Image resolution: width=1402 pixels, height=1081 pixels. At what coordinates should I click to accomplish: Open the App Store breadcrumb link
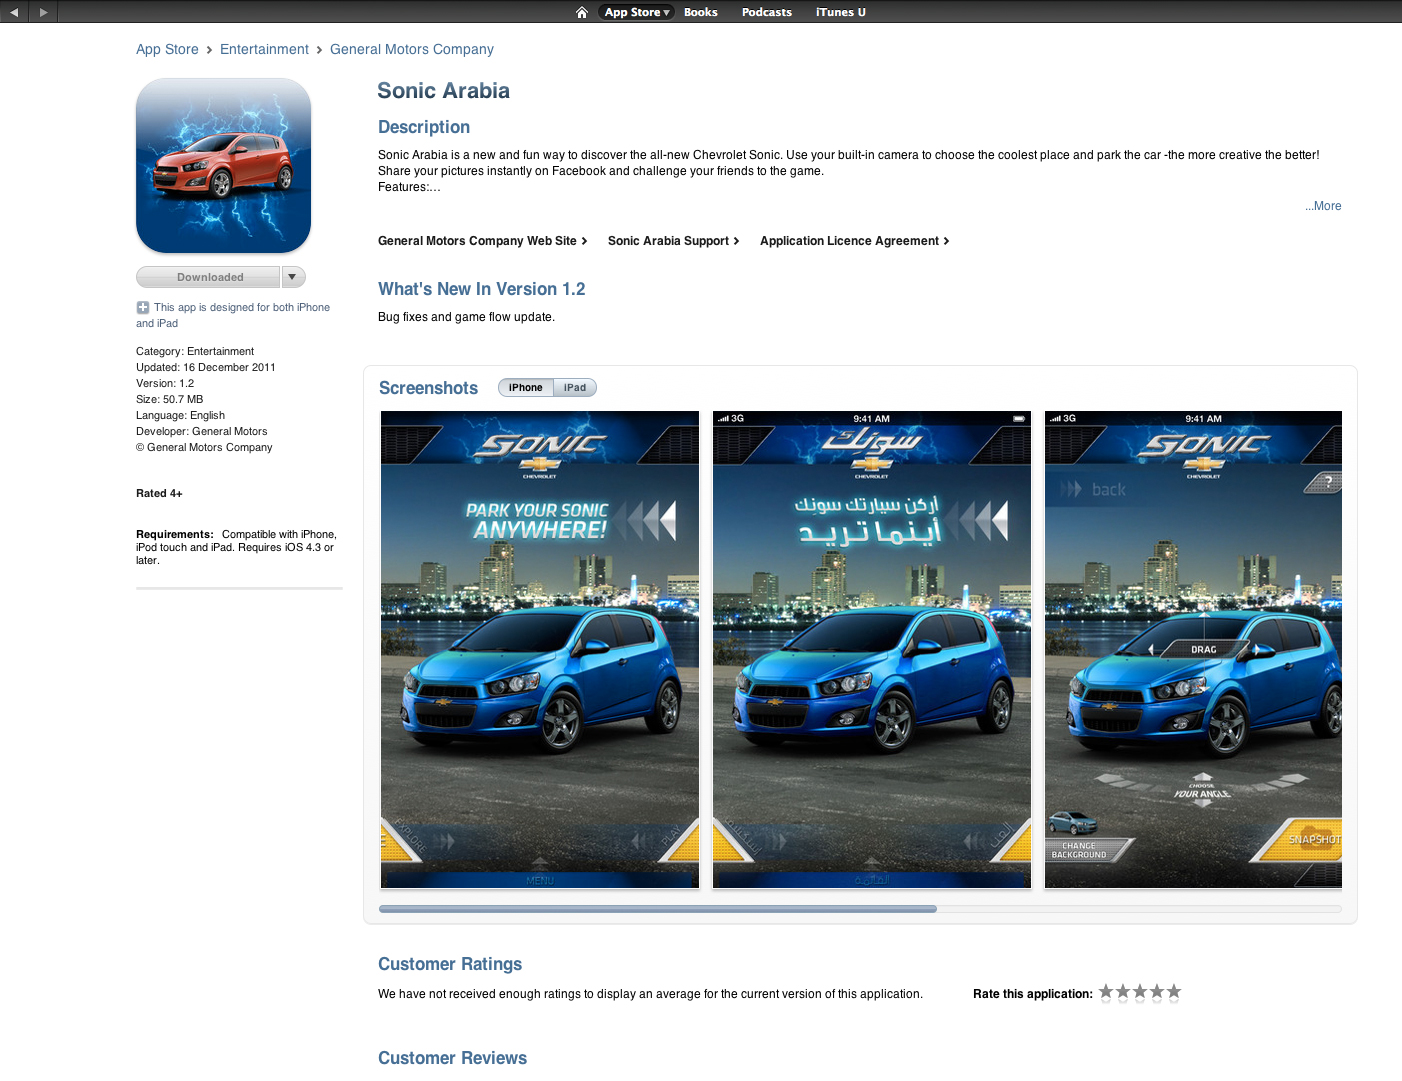[167, 49]
